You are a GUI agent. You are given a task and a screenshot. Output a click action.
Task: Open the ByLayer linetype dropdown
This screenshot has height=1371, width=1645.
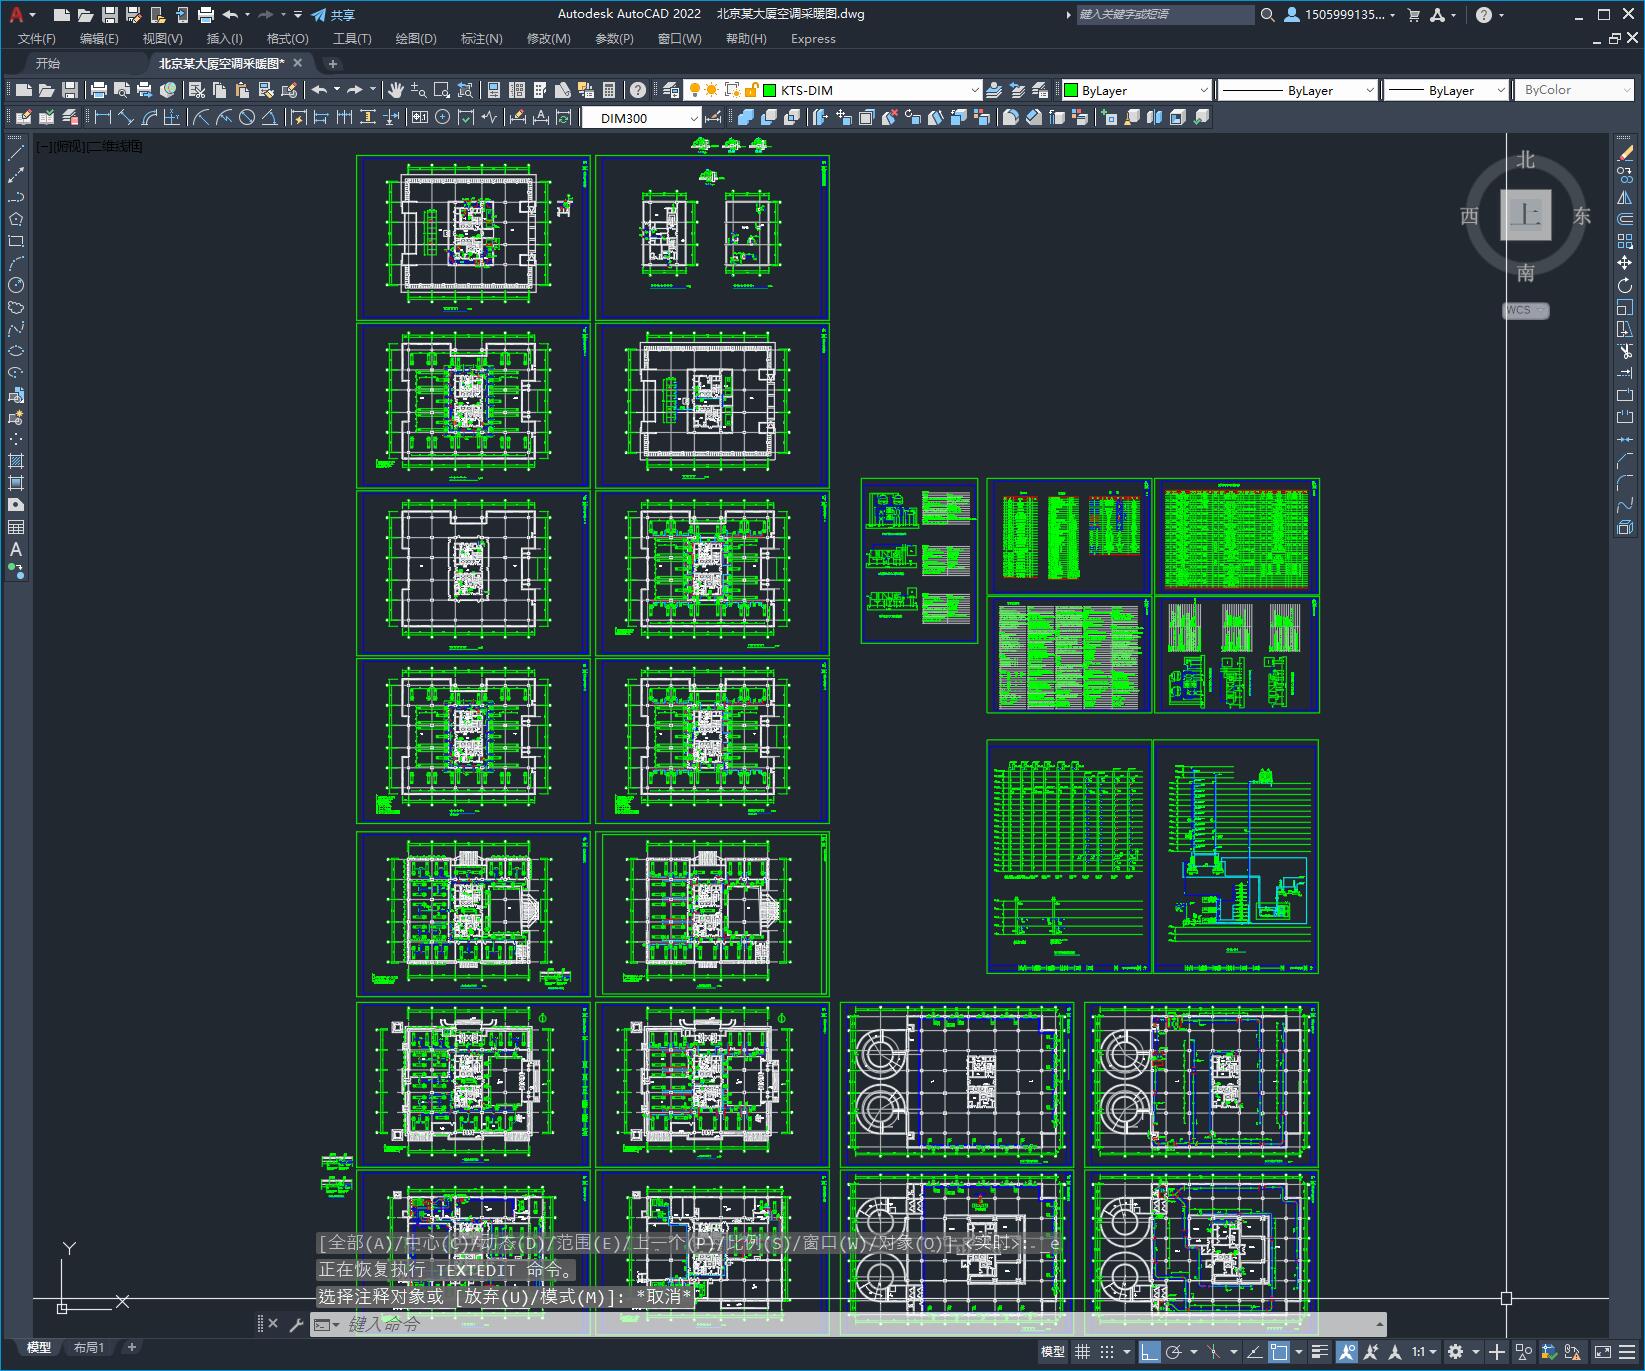tap(1369, 90)
